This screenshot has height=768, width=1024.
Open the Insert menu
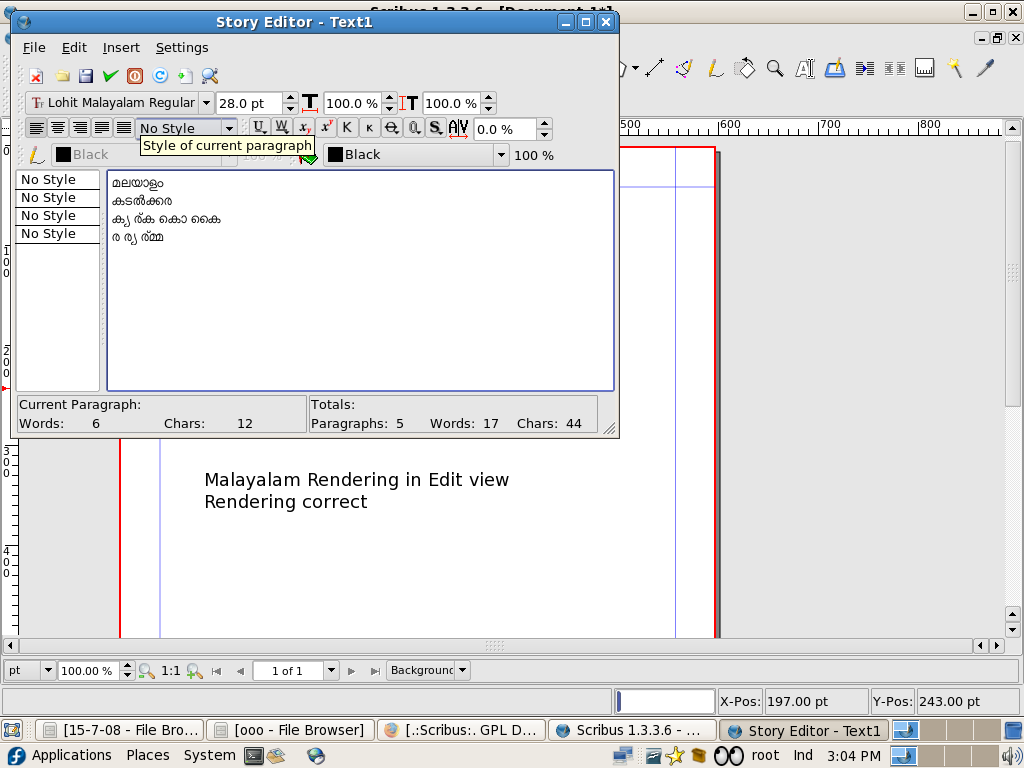click(x=121, y=47)
